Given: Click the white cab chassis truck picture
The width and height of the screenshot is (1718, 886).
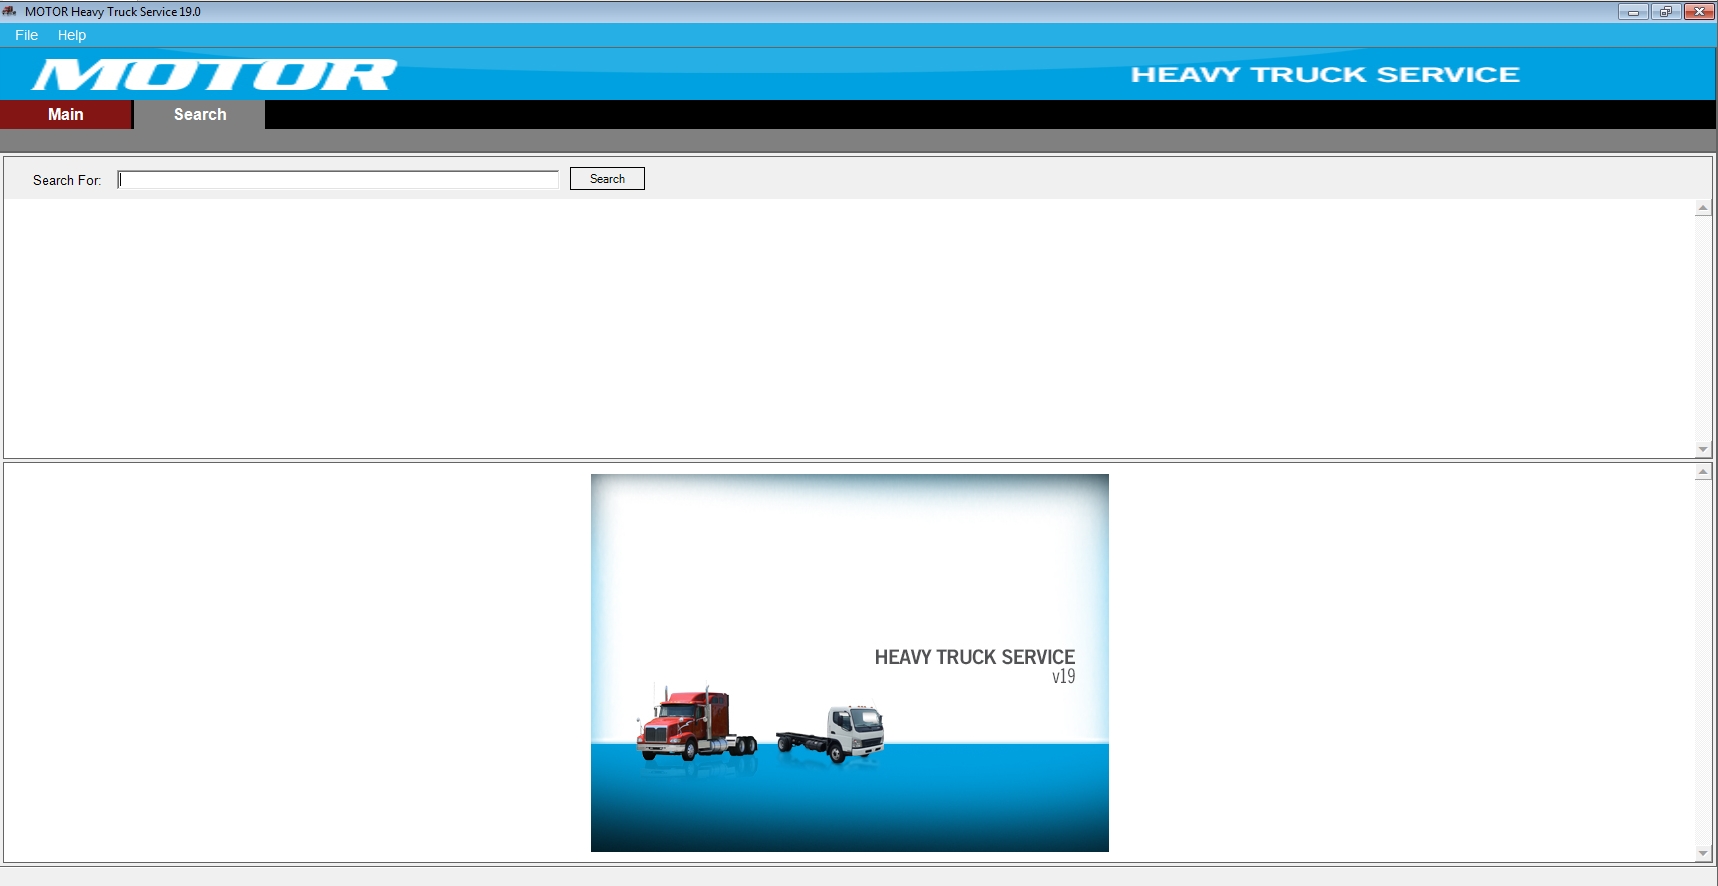Looking at the screenshot, I should click(x=830, y=733).
